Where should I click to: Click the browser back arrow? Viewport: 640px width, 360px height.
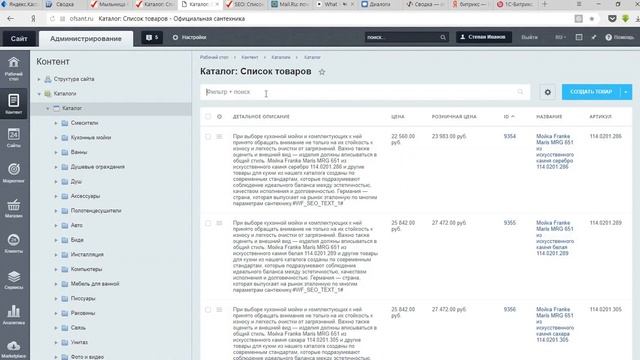pos(10,19)
